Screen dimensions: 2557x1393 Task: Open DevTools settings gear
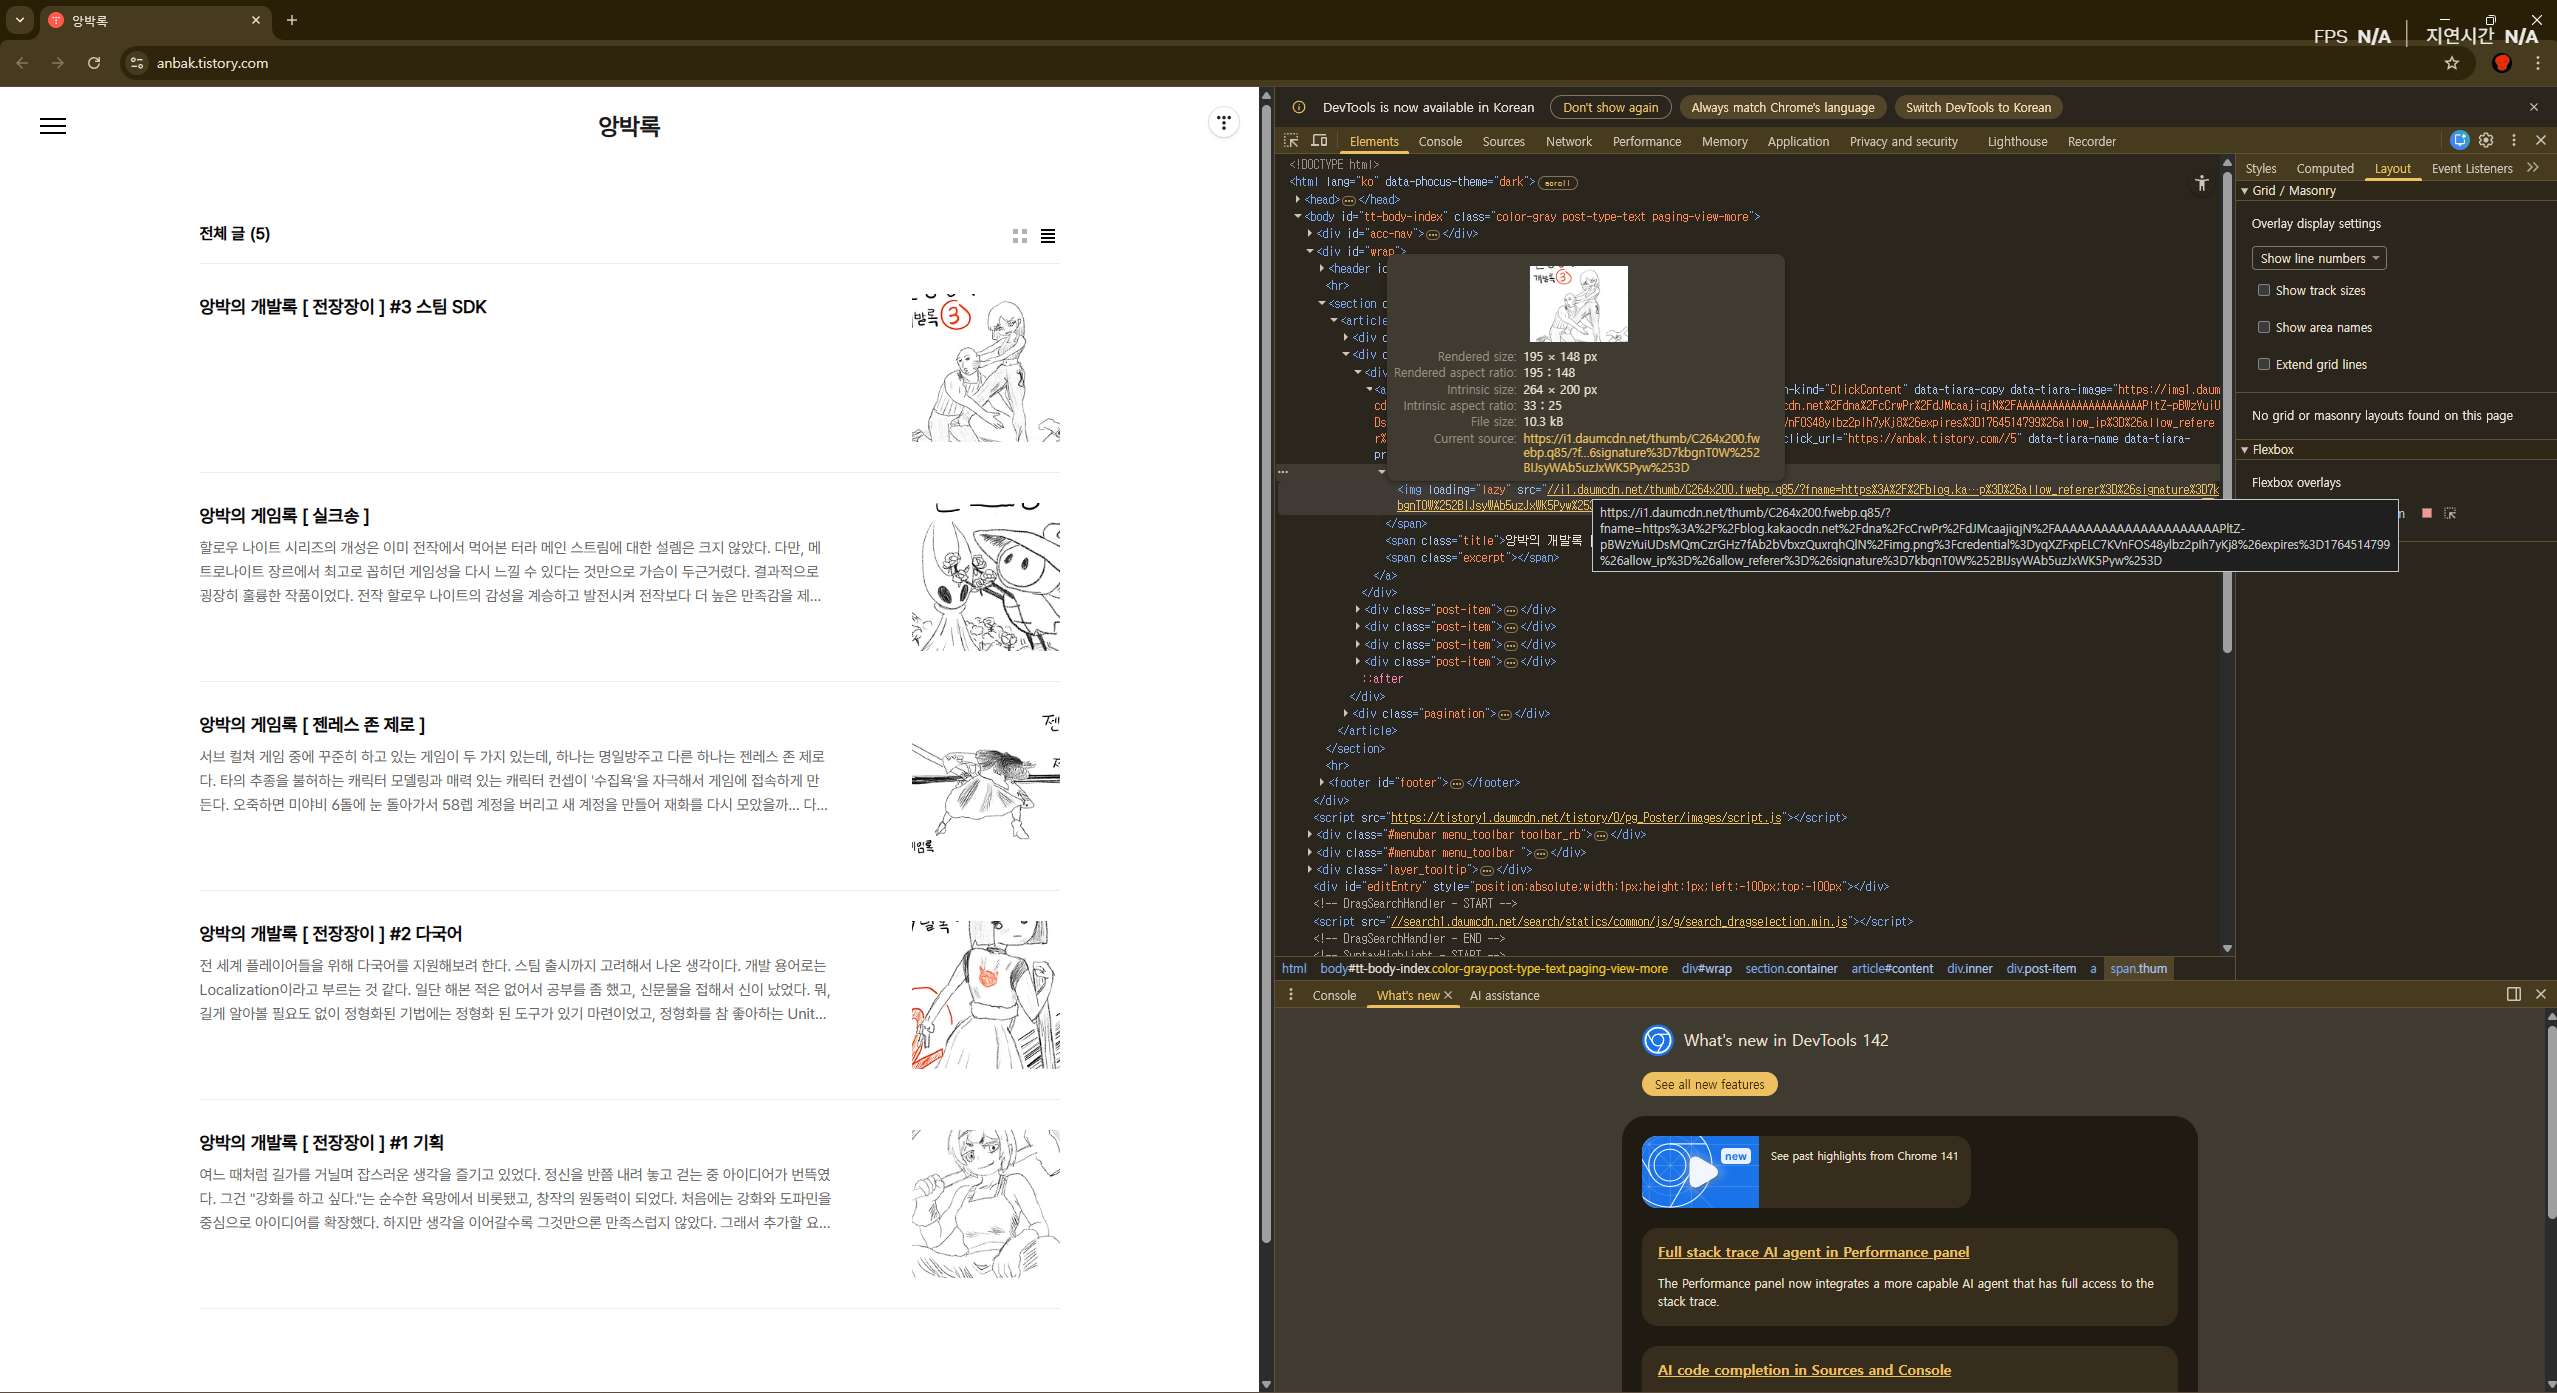tap(2486, 141)
